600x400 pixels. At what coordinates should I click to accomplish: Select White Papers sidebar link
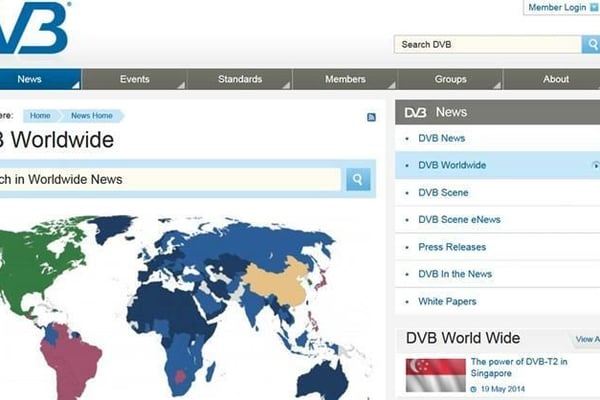click(x=447, y=301)
